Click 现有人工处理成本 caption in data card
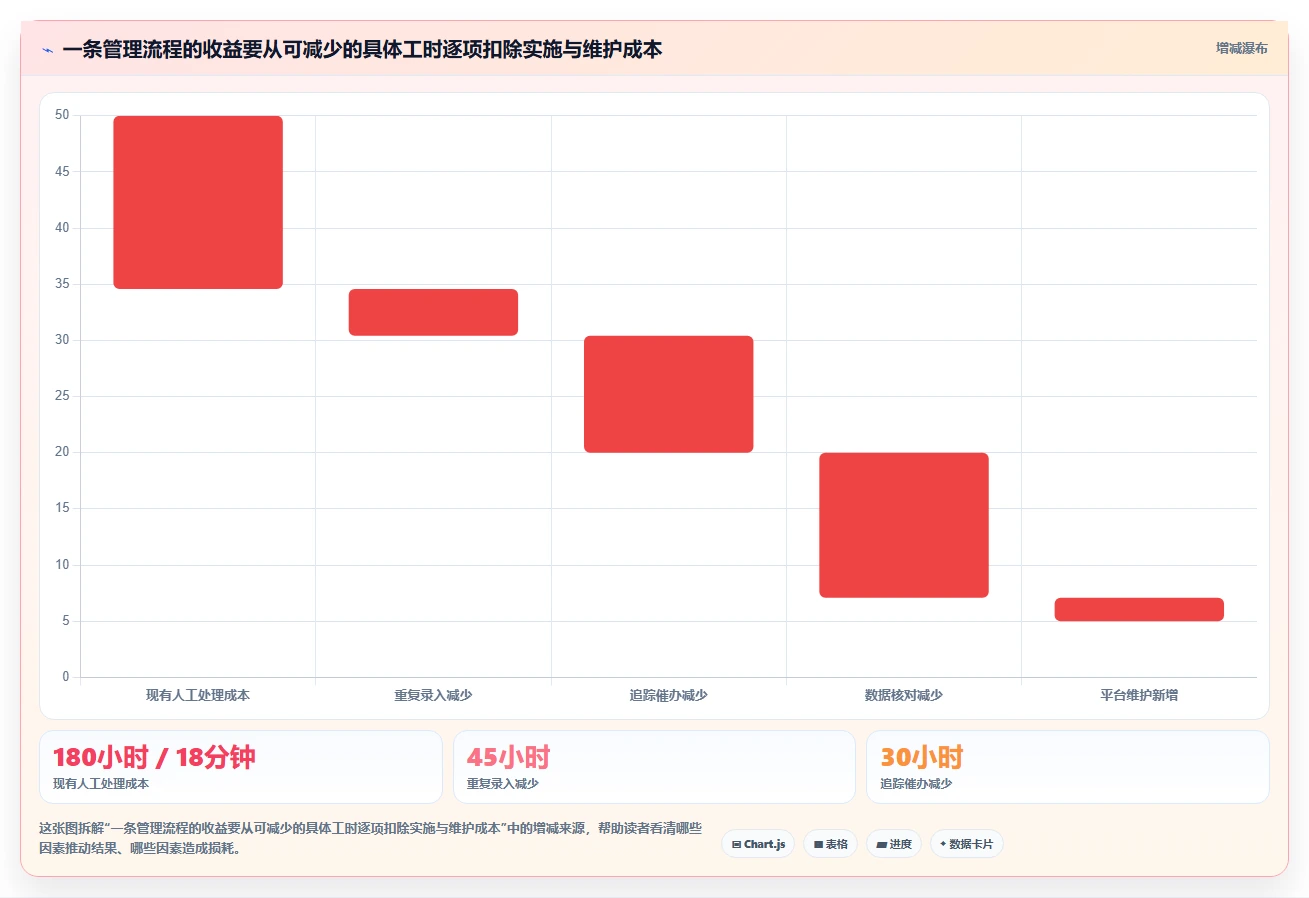 (101, 784)
